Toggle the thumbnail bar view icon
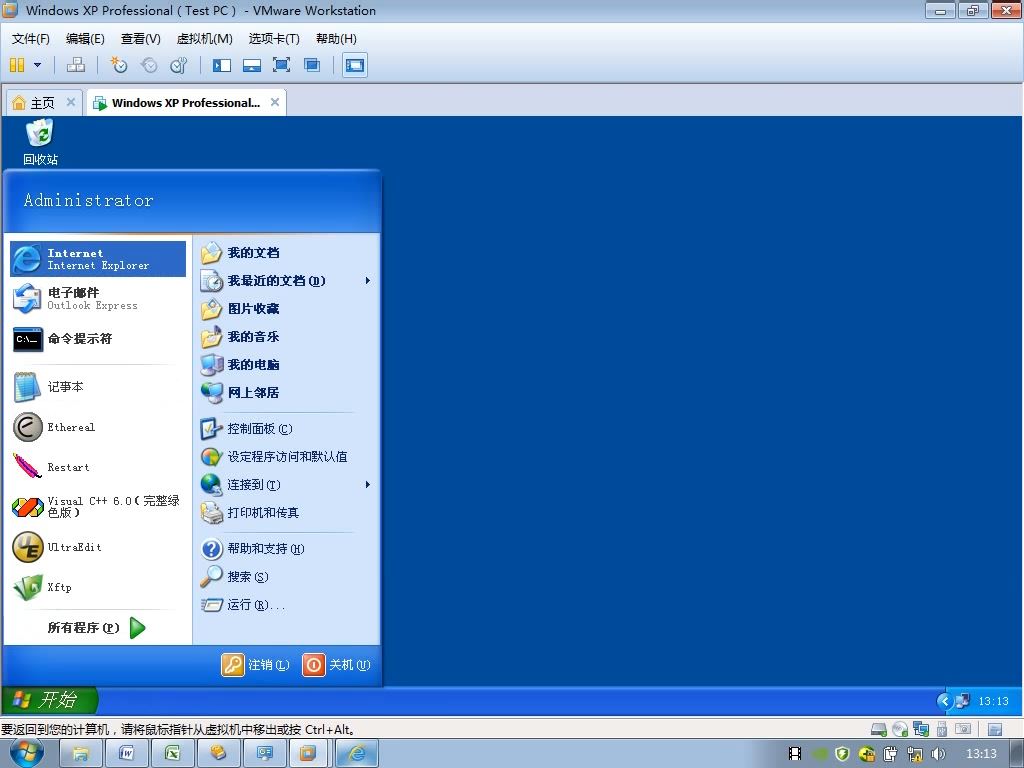Screen dimensions: 1024x768 point(251,65)
